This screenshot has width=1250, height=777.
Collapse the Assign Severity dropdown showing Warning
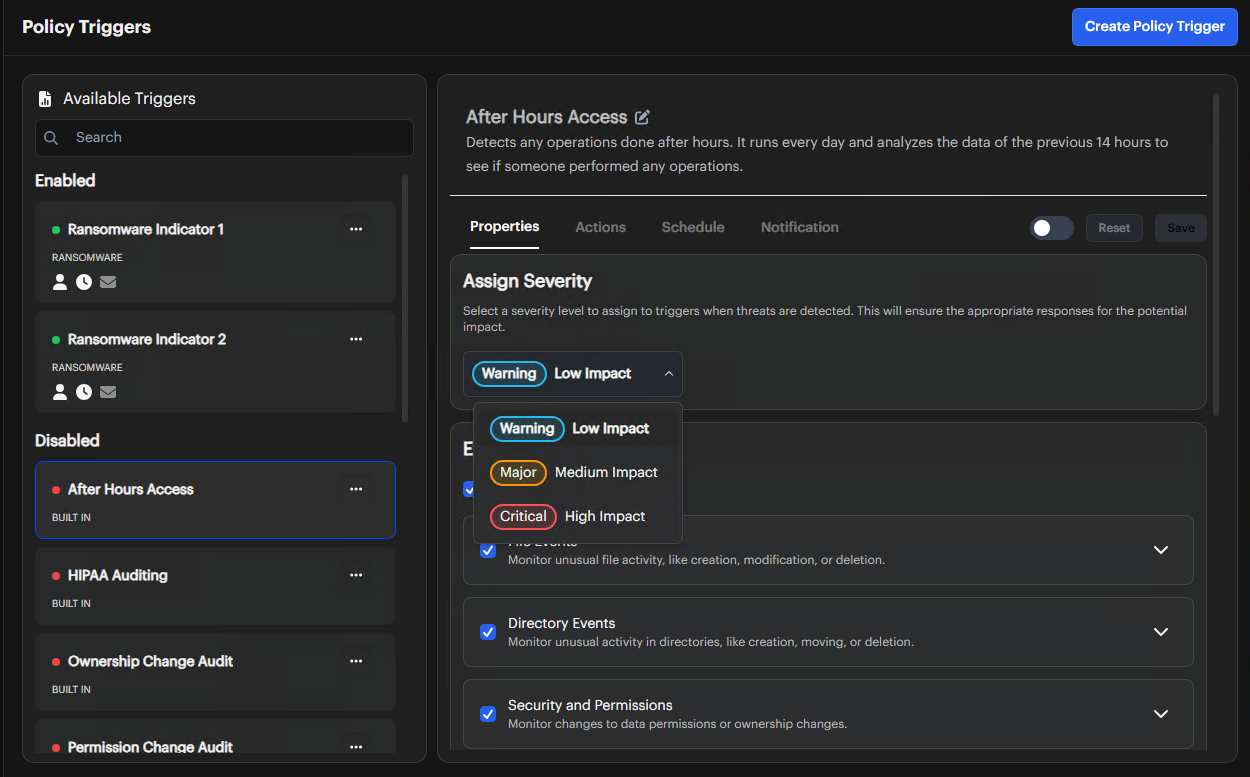click(x=573, y=374)
